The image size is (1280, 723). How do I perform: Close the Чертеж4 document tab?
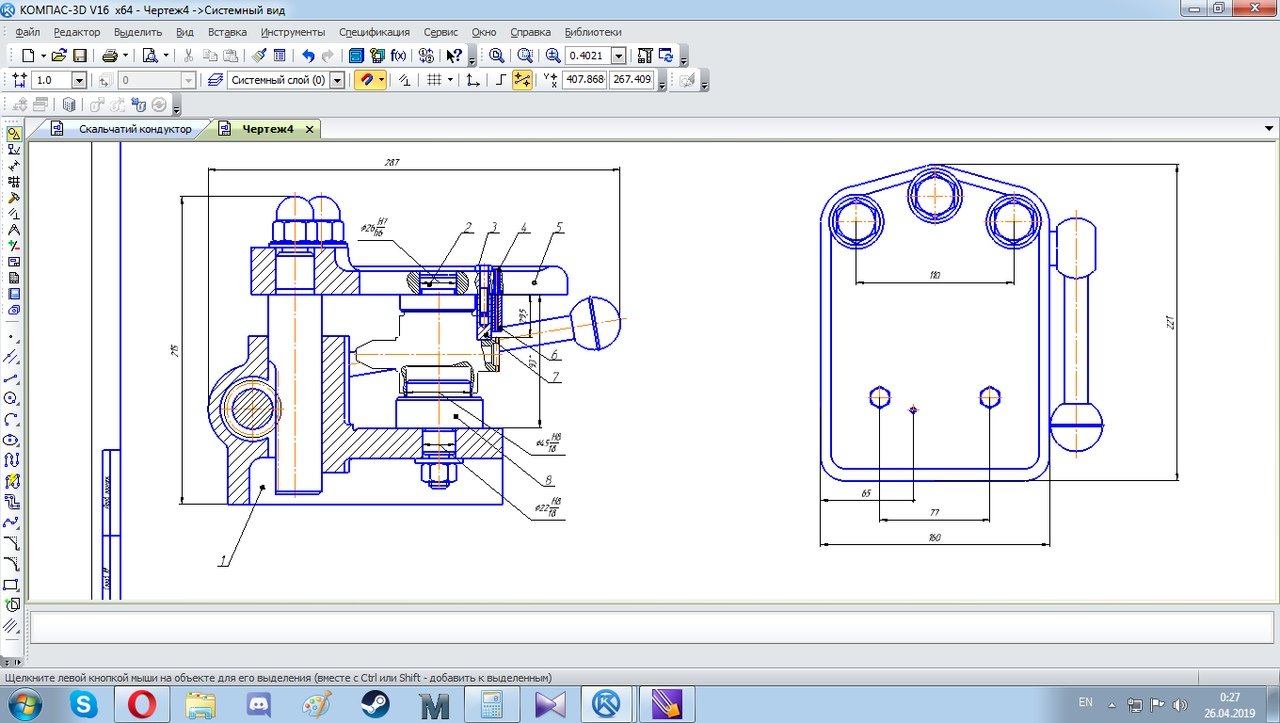(309, 129)
